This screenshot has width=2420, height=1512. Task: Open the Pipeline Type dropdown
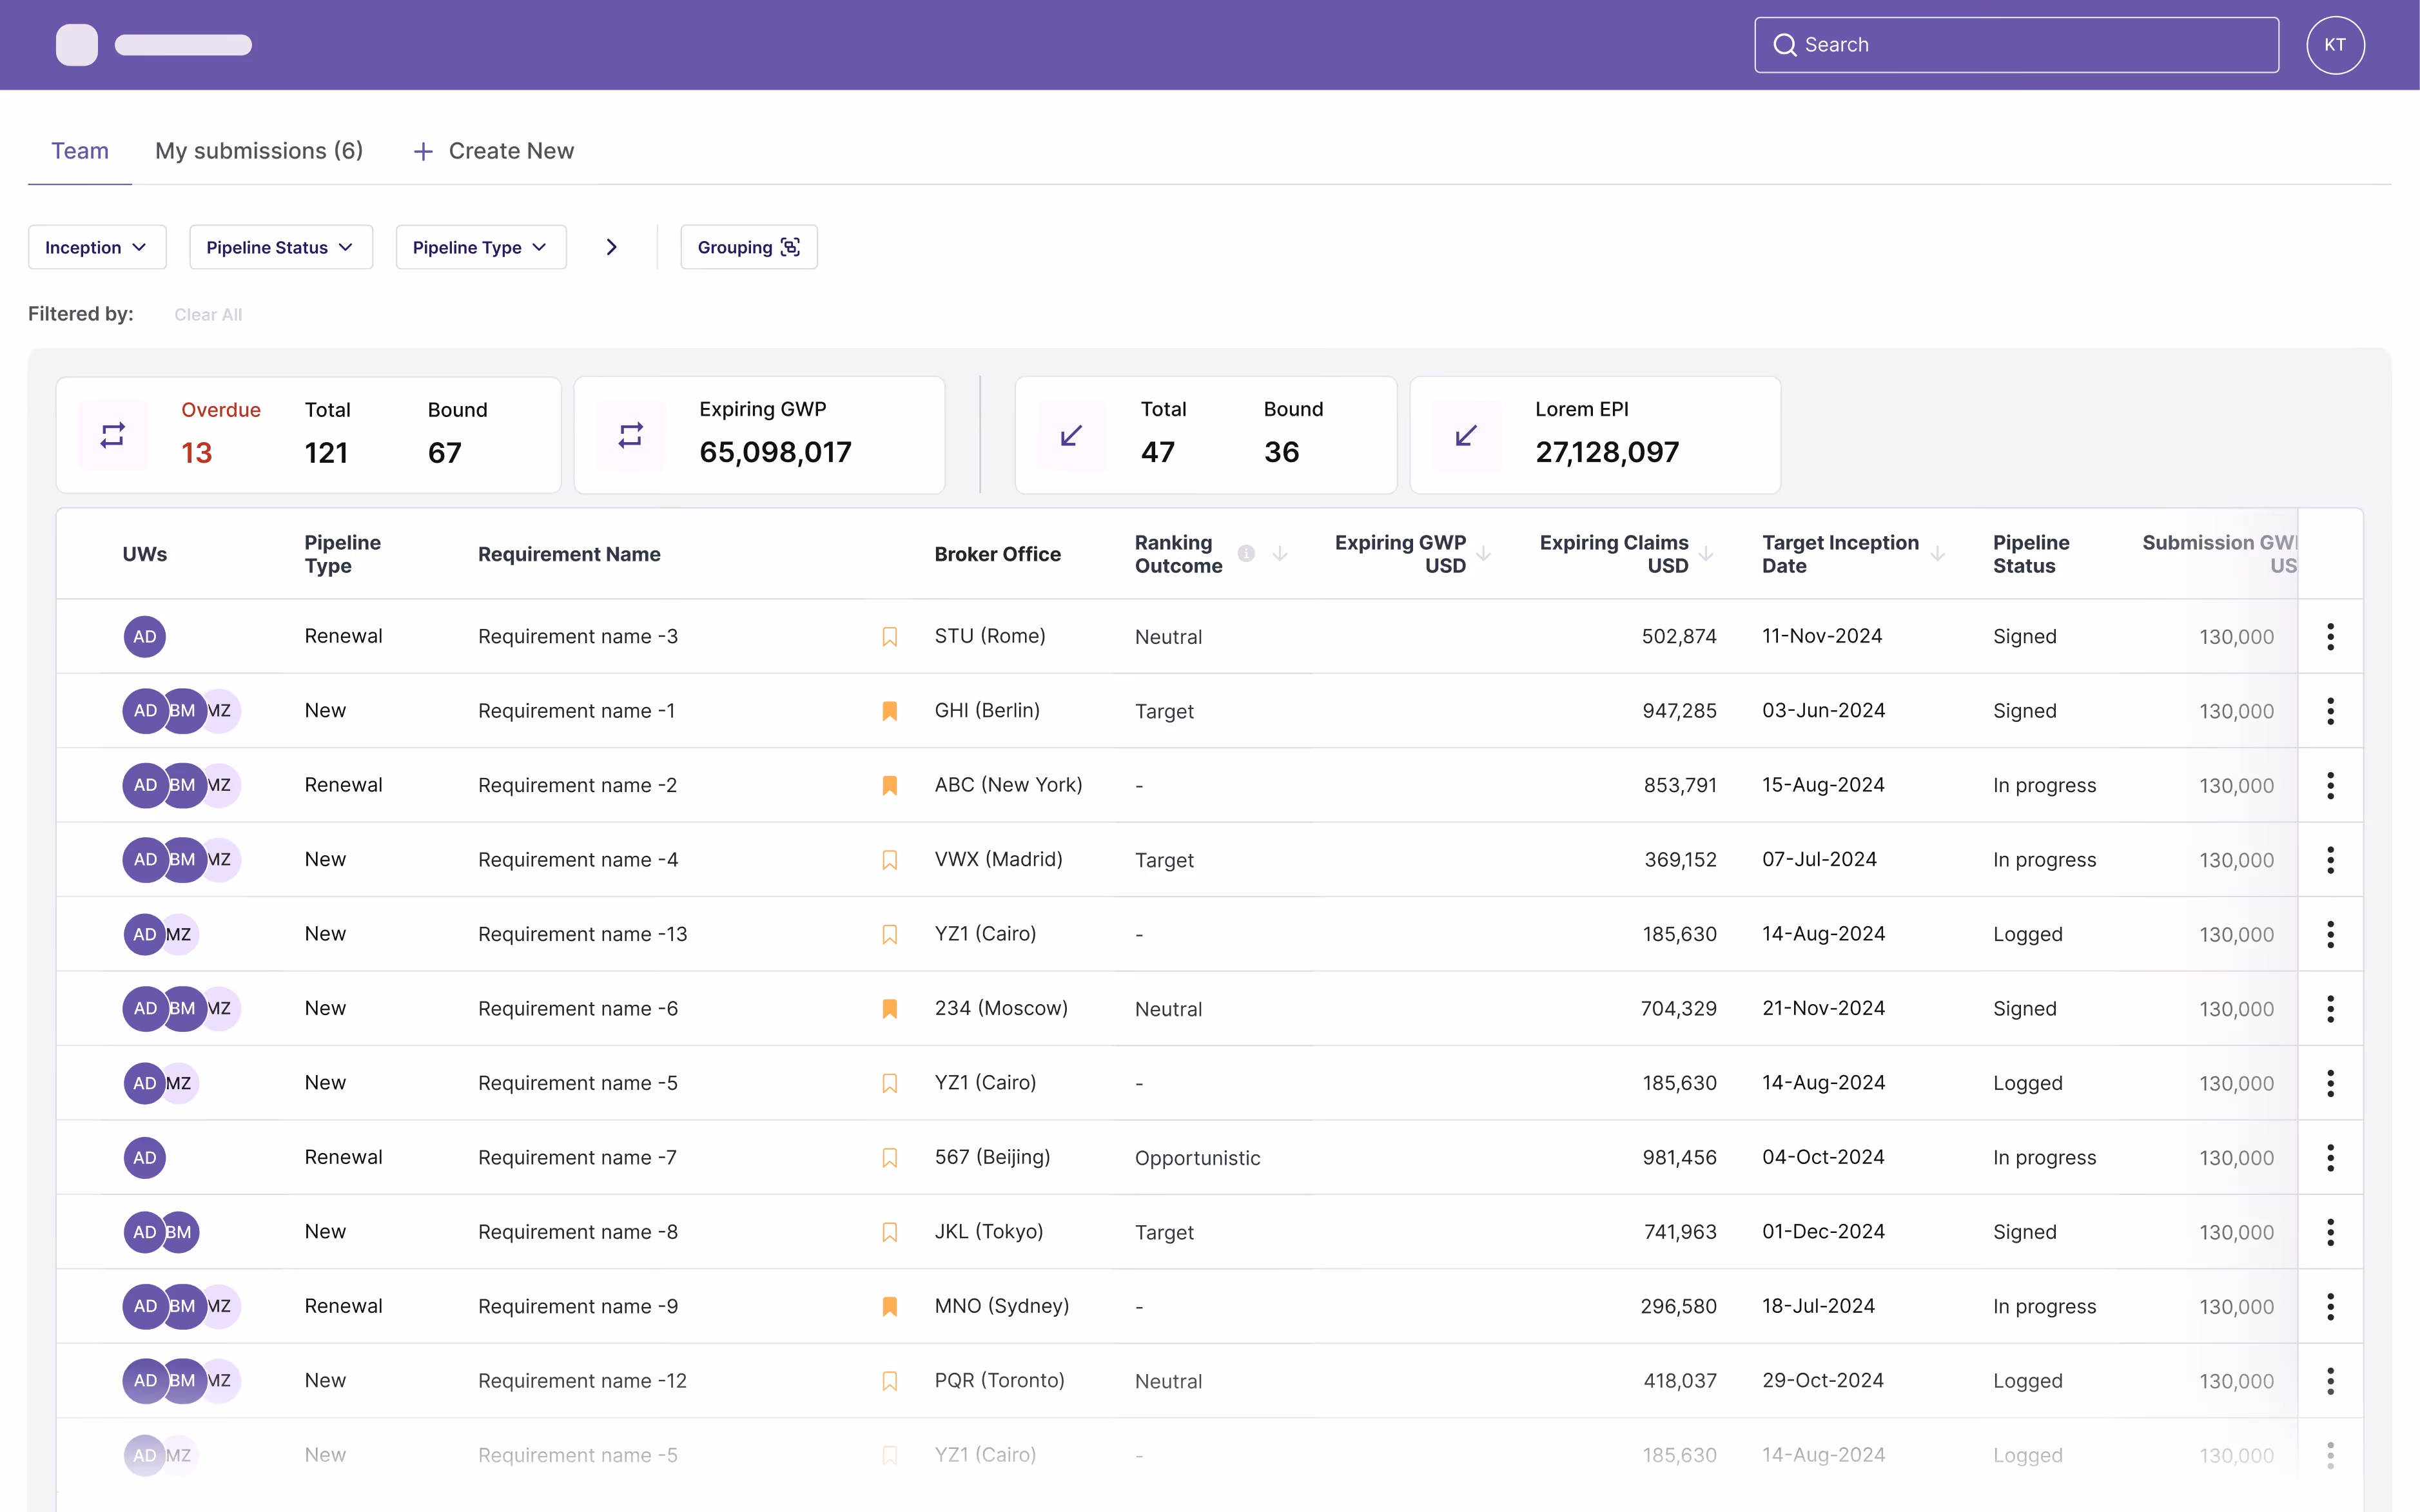click(480, 247)
